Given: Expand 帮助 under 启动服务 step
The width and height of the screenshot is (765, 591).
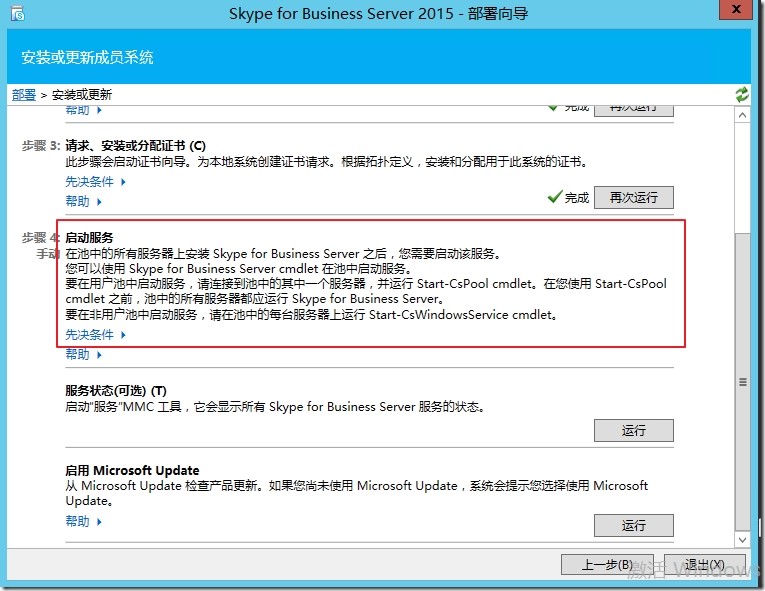Looking at the screenshot, I should 83,355.
